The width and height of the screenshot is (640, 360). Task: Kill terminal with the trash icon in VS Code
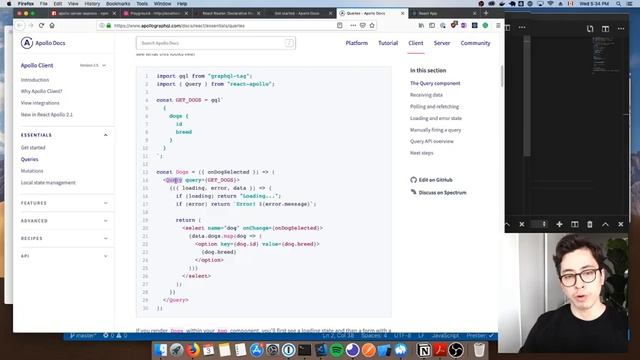(590, 224)
